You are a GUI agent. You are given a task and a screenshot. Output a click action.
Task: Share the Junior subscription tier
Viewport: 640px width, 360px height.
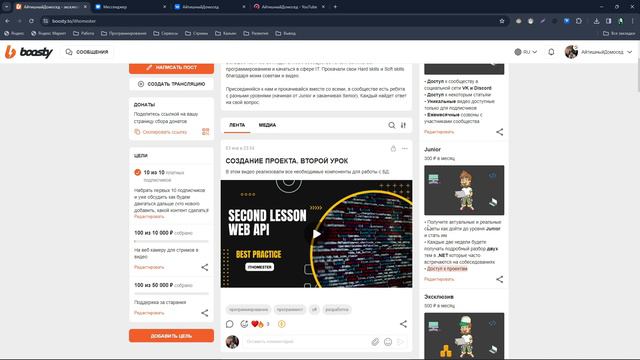tap(500, 279)
